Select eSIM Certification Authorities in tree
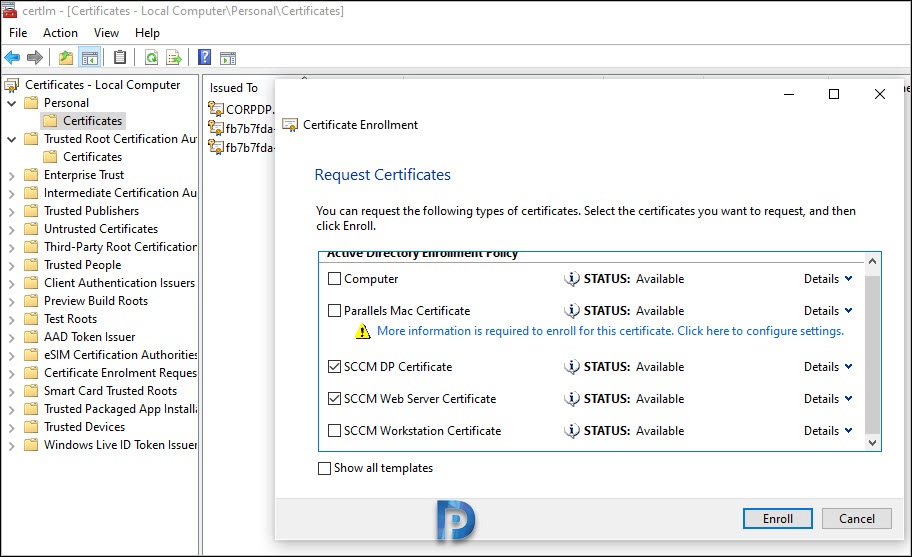Viewport: 912px width, 557px height. (120, 355)
